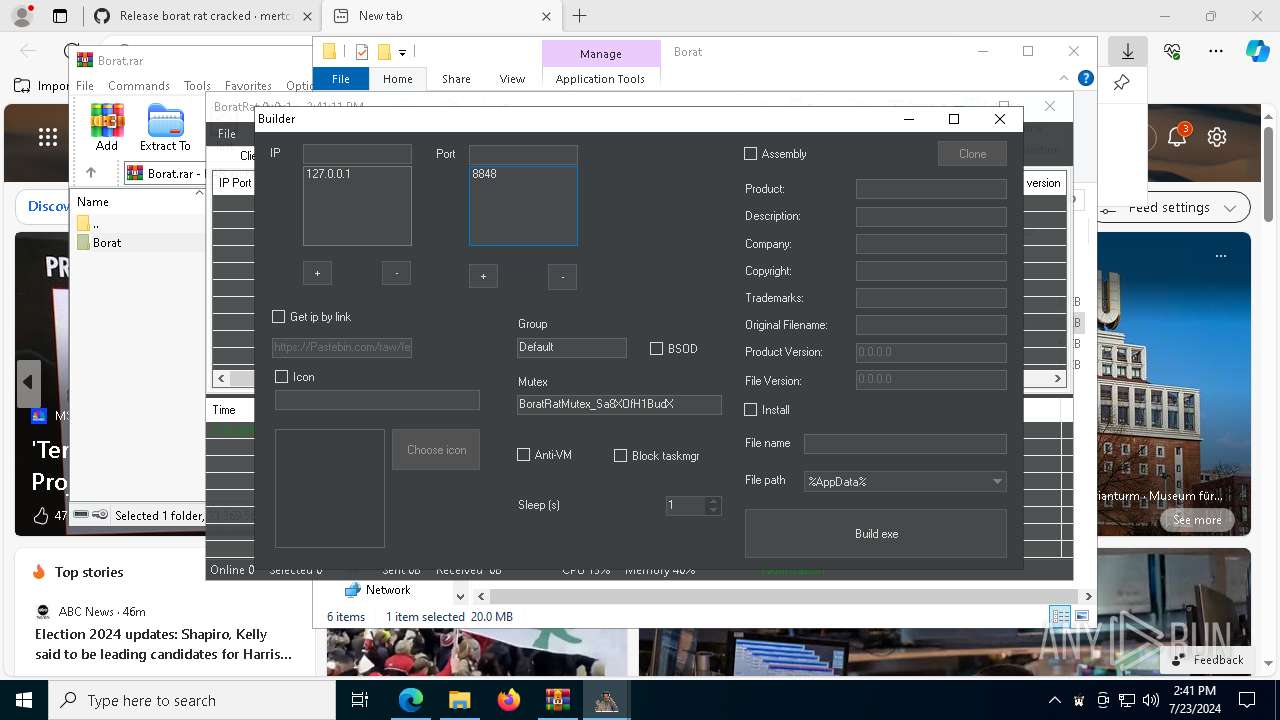Click the IP input field

[357, 154]
